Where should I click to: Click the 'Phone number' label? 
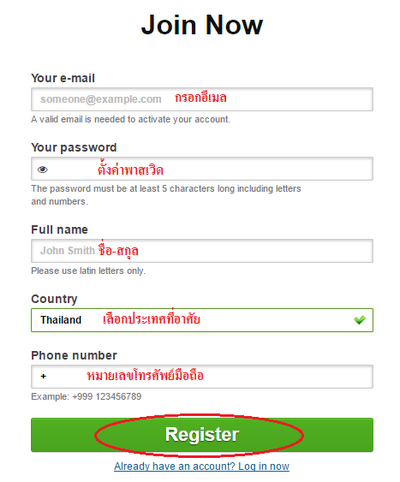(74, 355)
